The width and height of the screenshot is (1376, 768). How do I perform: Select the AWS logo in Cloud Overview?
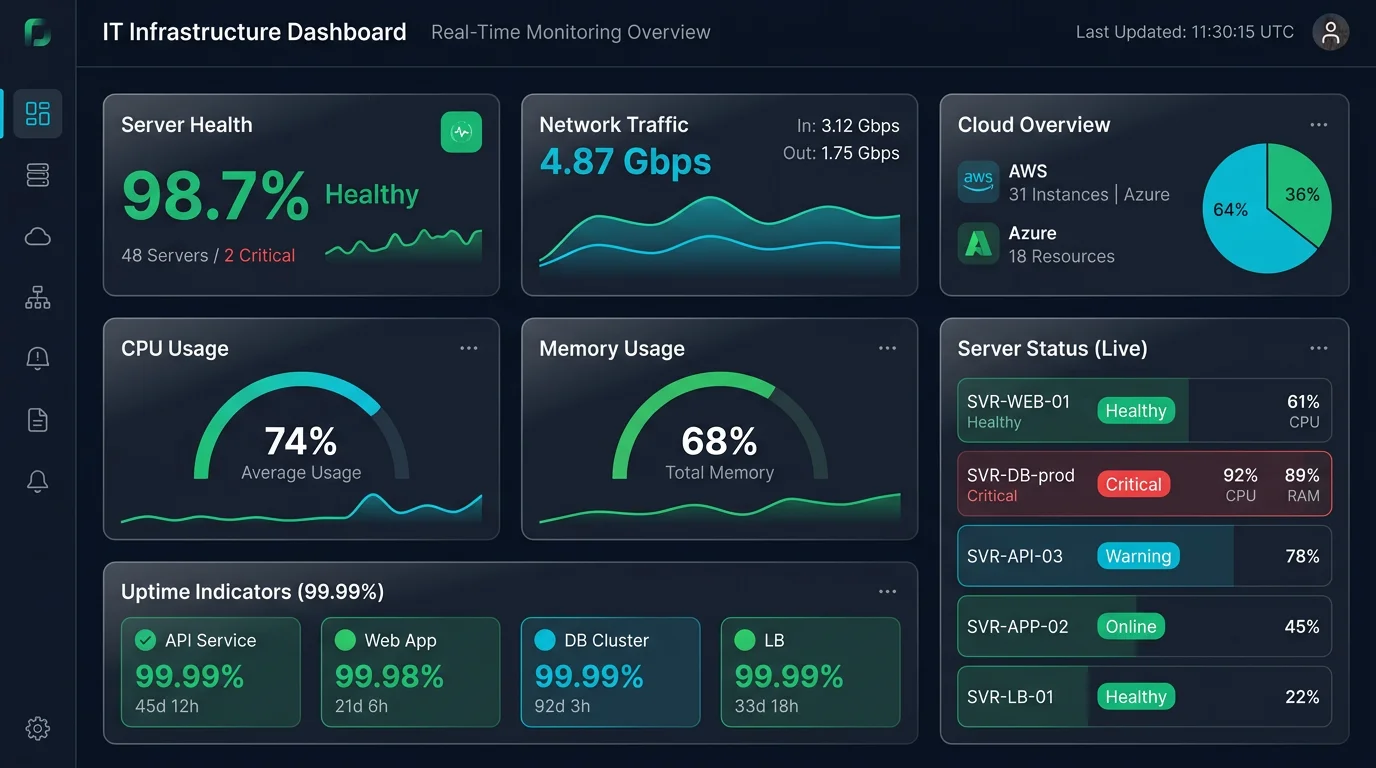pos(978,182)
